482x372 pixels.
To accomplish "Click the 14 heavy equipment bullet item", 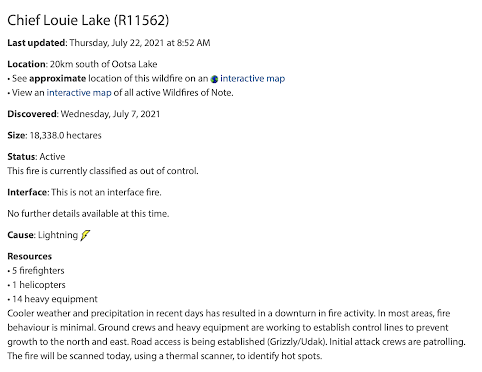I will click(x=52, y=299).
